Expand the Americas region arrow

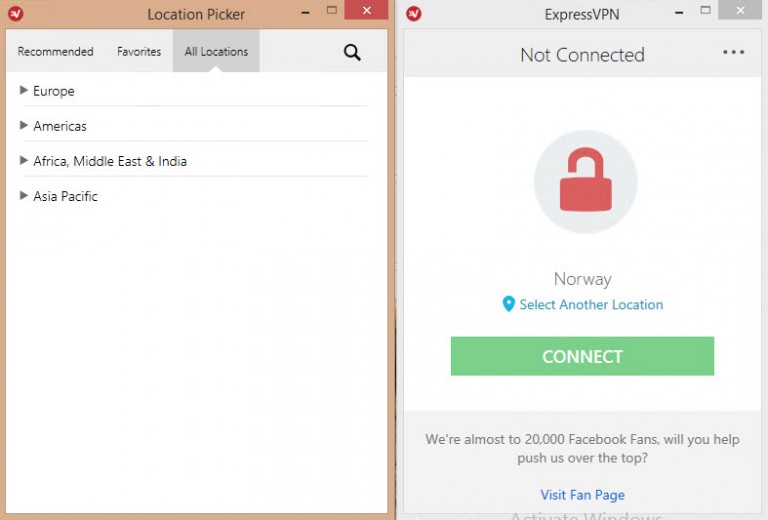pyautogui.click(x=23, y=125)
